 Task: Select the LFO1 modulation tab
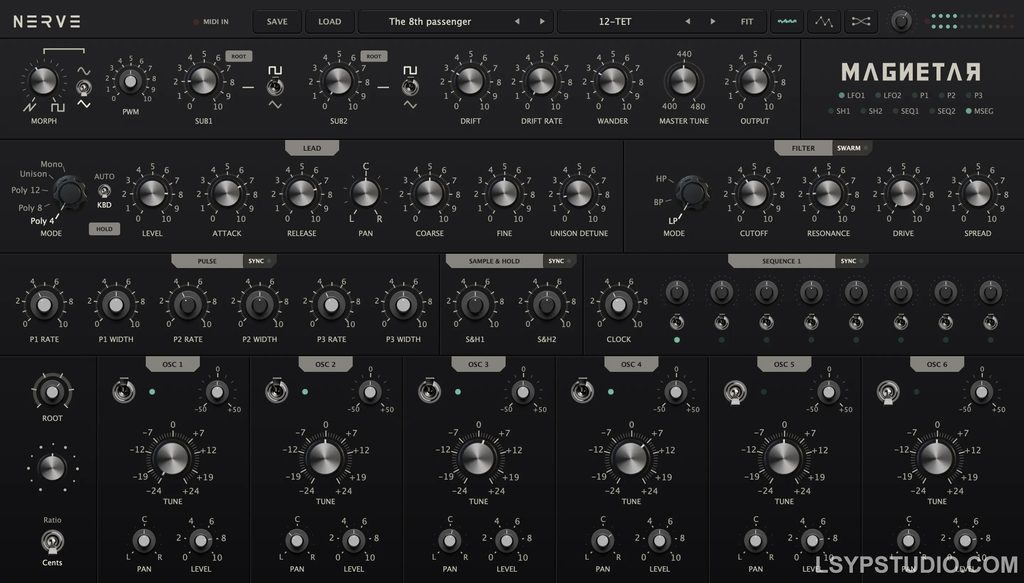click(852, 95)
